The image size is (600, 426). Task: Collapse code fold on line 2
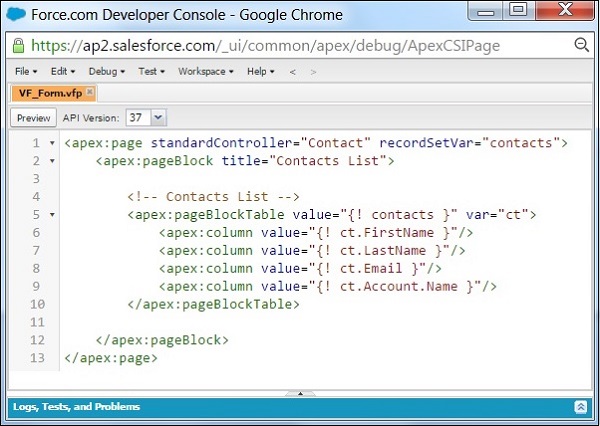[x=50, y=161]
